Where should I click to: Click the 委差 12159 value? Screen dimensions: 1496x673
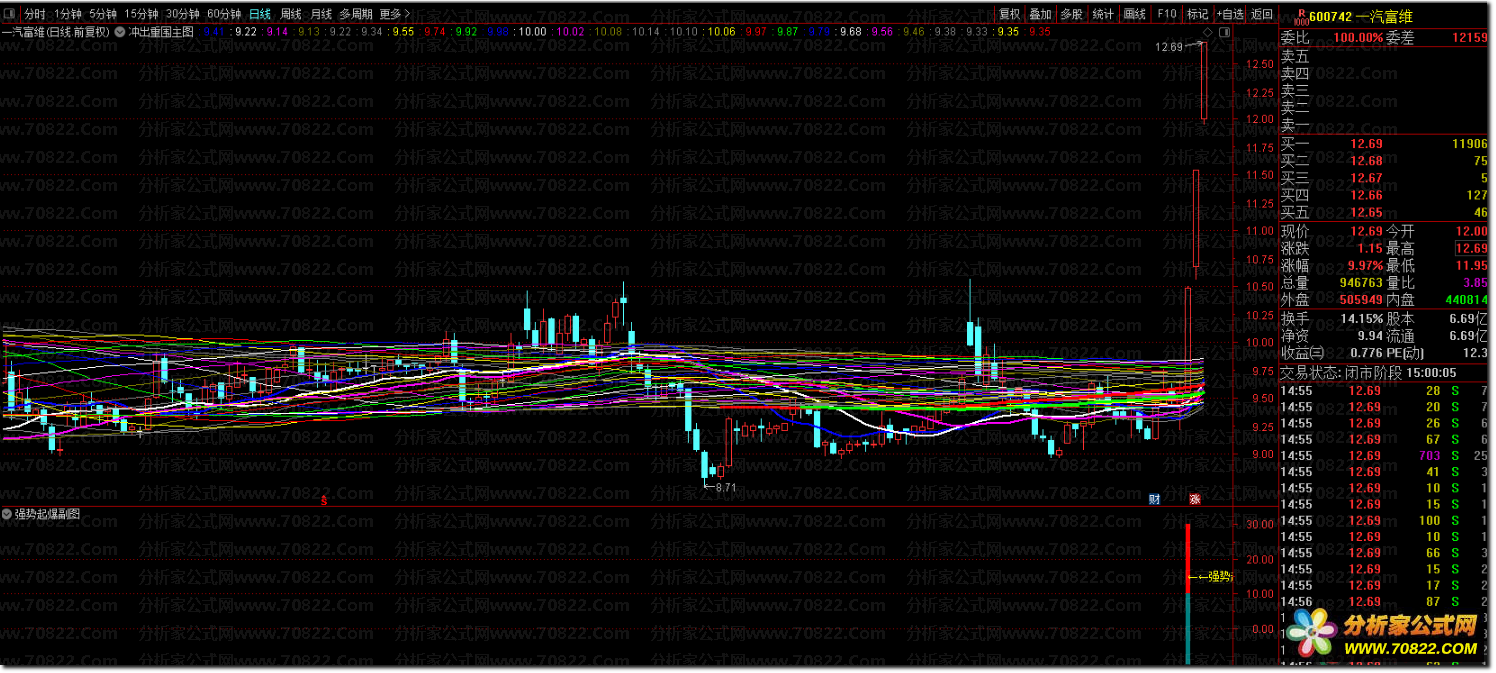(1469, 37)
